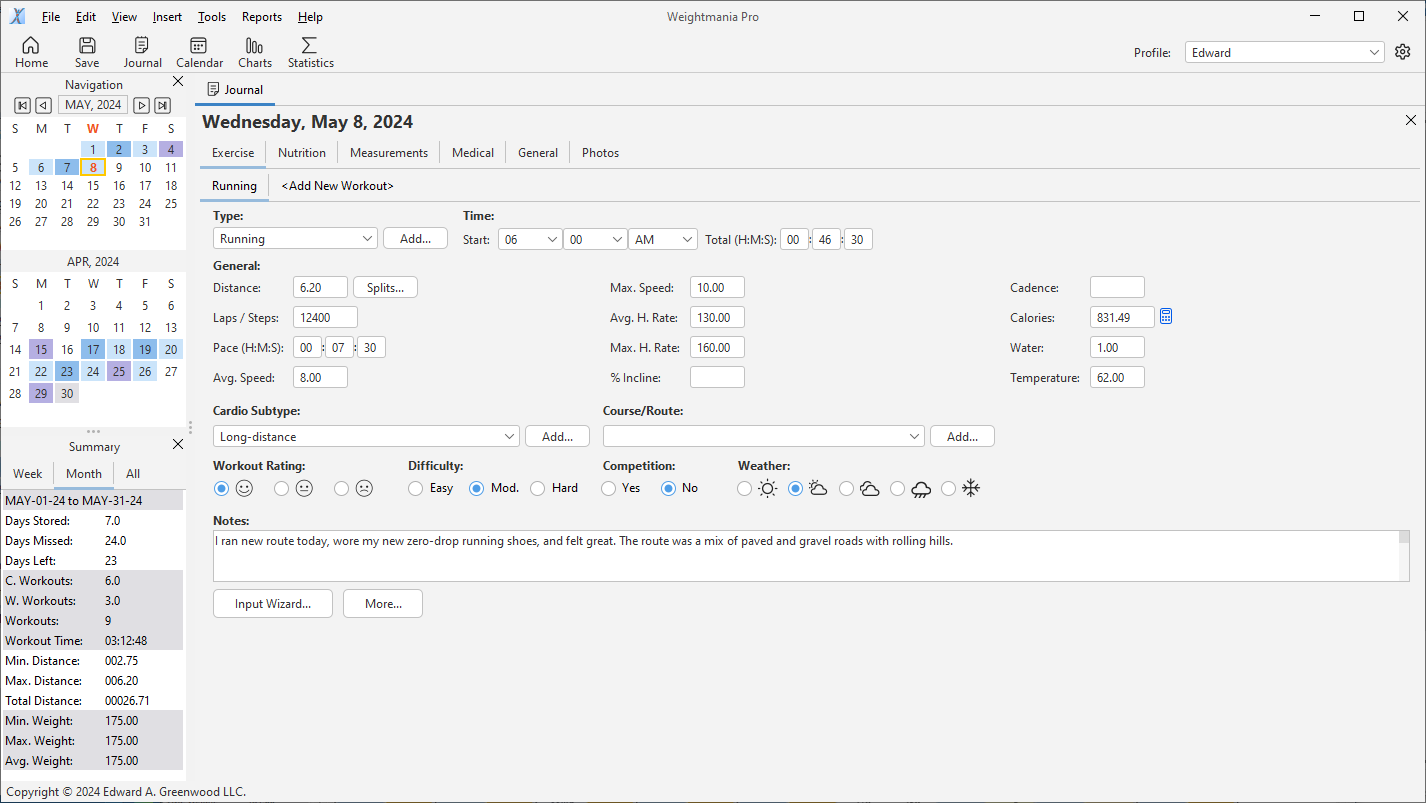Expand the Course/Route dropdown
The height and width of the screenshot is (803, 1426).
click(x=763, y=436)
